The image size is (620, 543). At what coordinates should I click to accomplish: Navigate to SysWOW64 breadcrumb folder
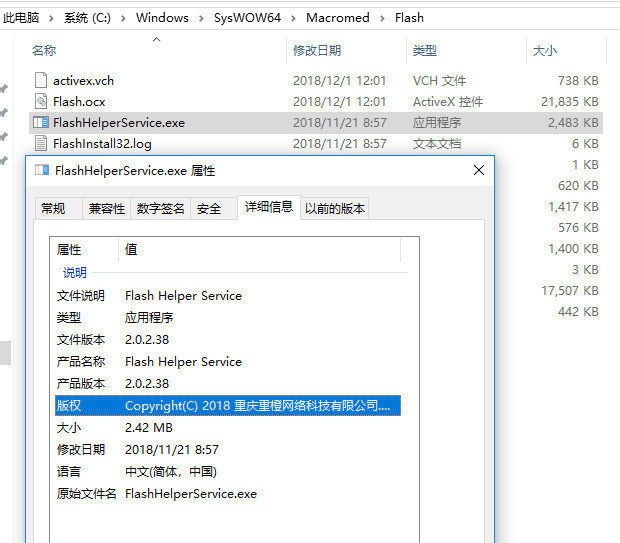[x=247, y=18]
